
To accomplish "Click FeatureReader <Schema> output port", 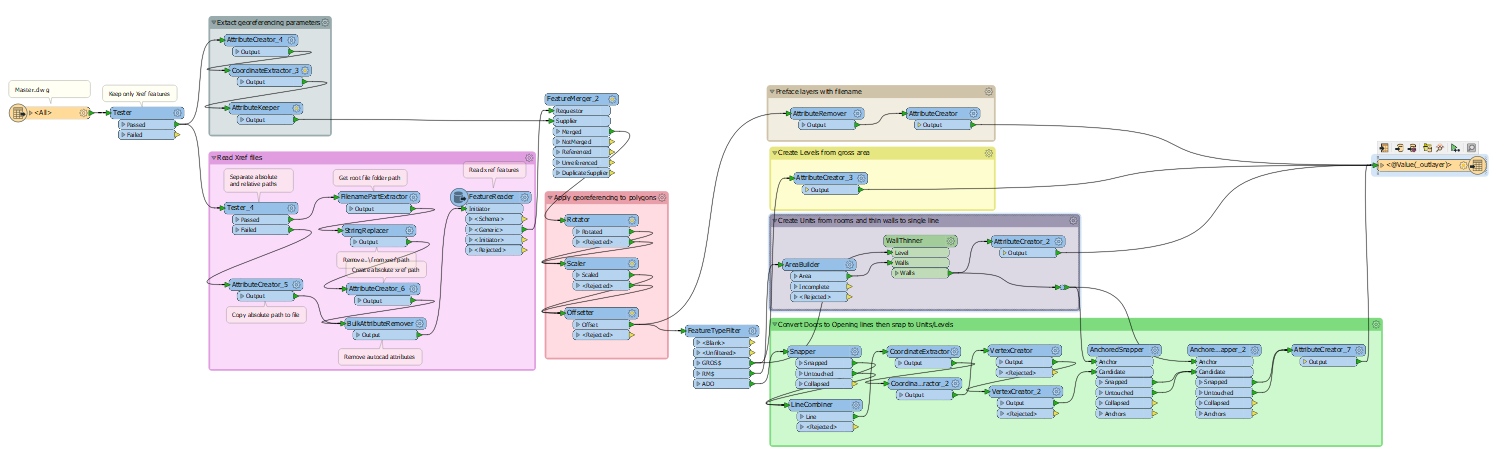I will point(494,218).
